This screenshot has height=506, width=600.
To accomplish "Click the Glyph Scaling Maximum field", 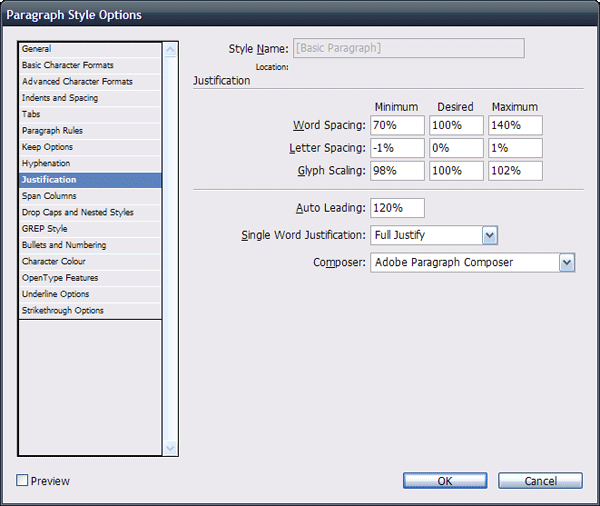I will [x=515, y=171].
